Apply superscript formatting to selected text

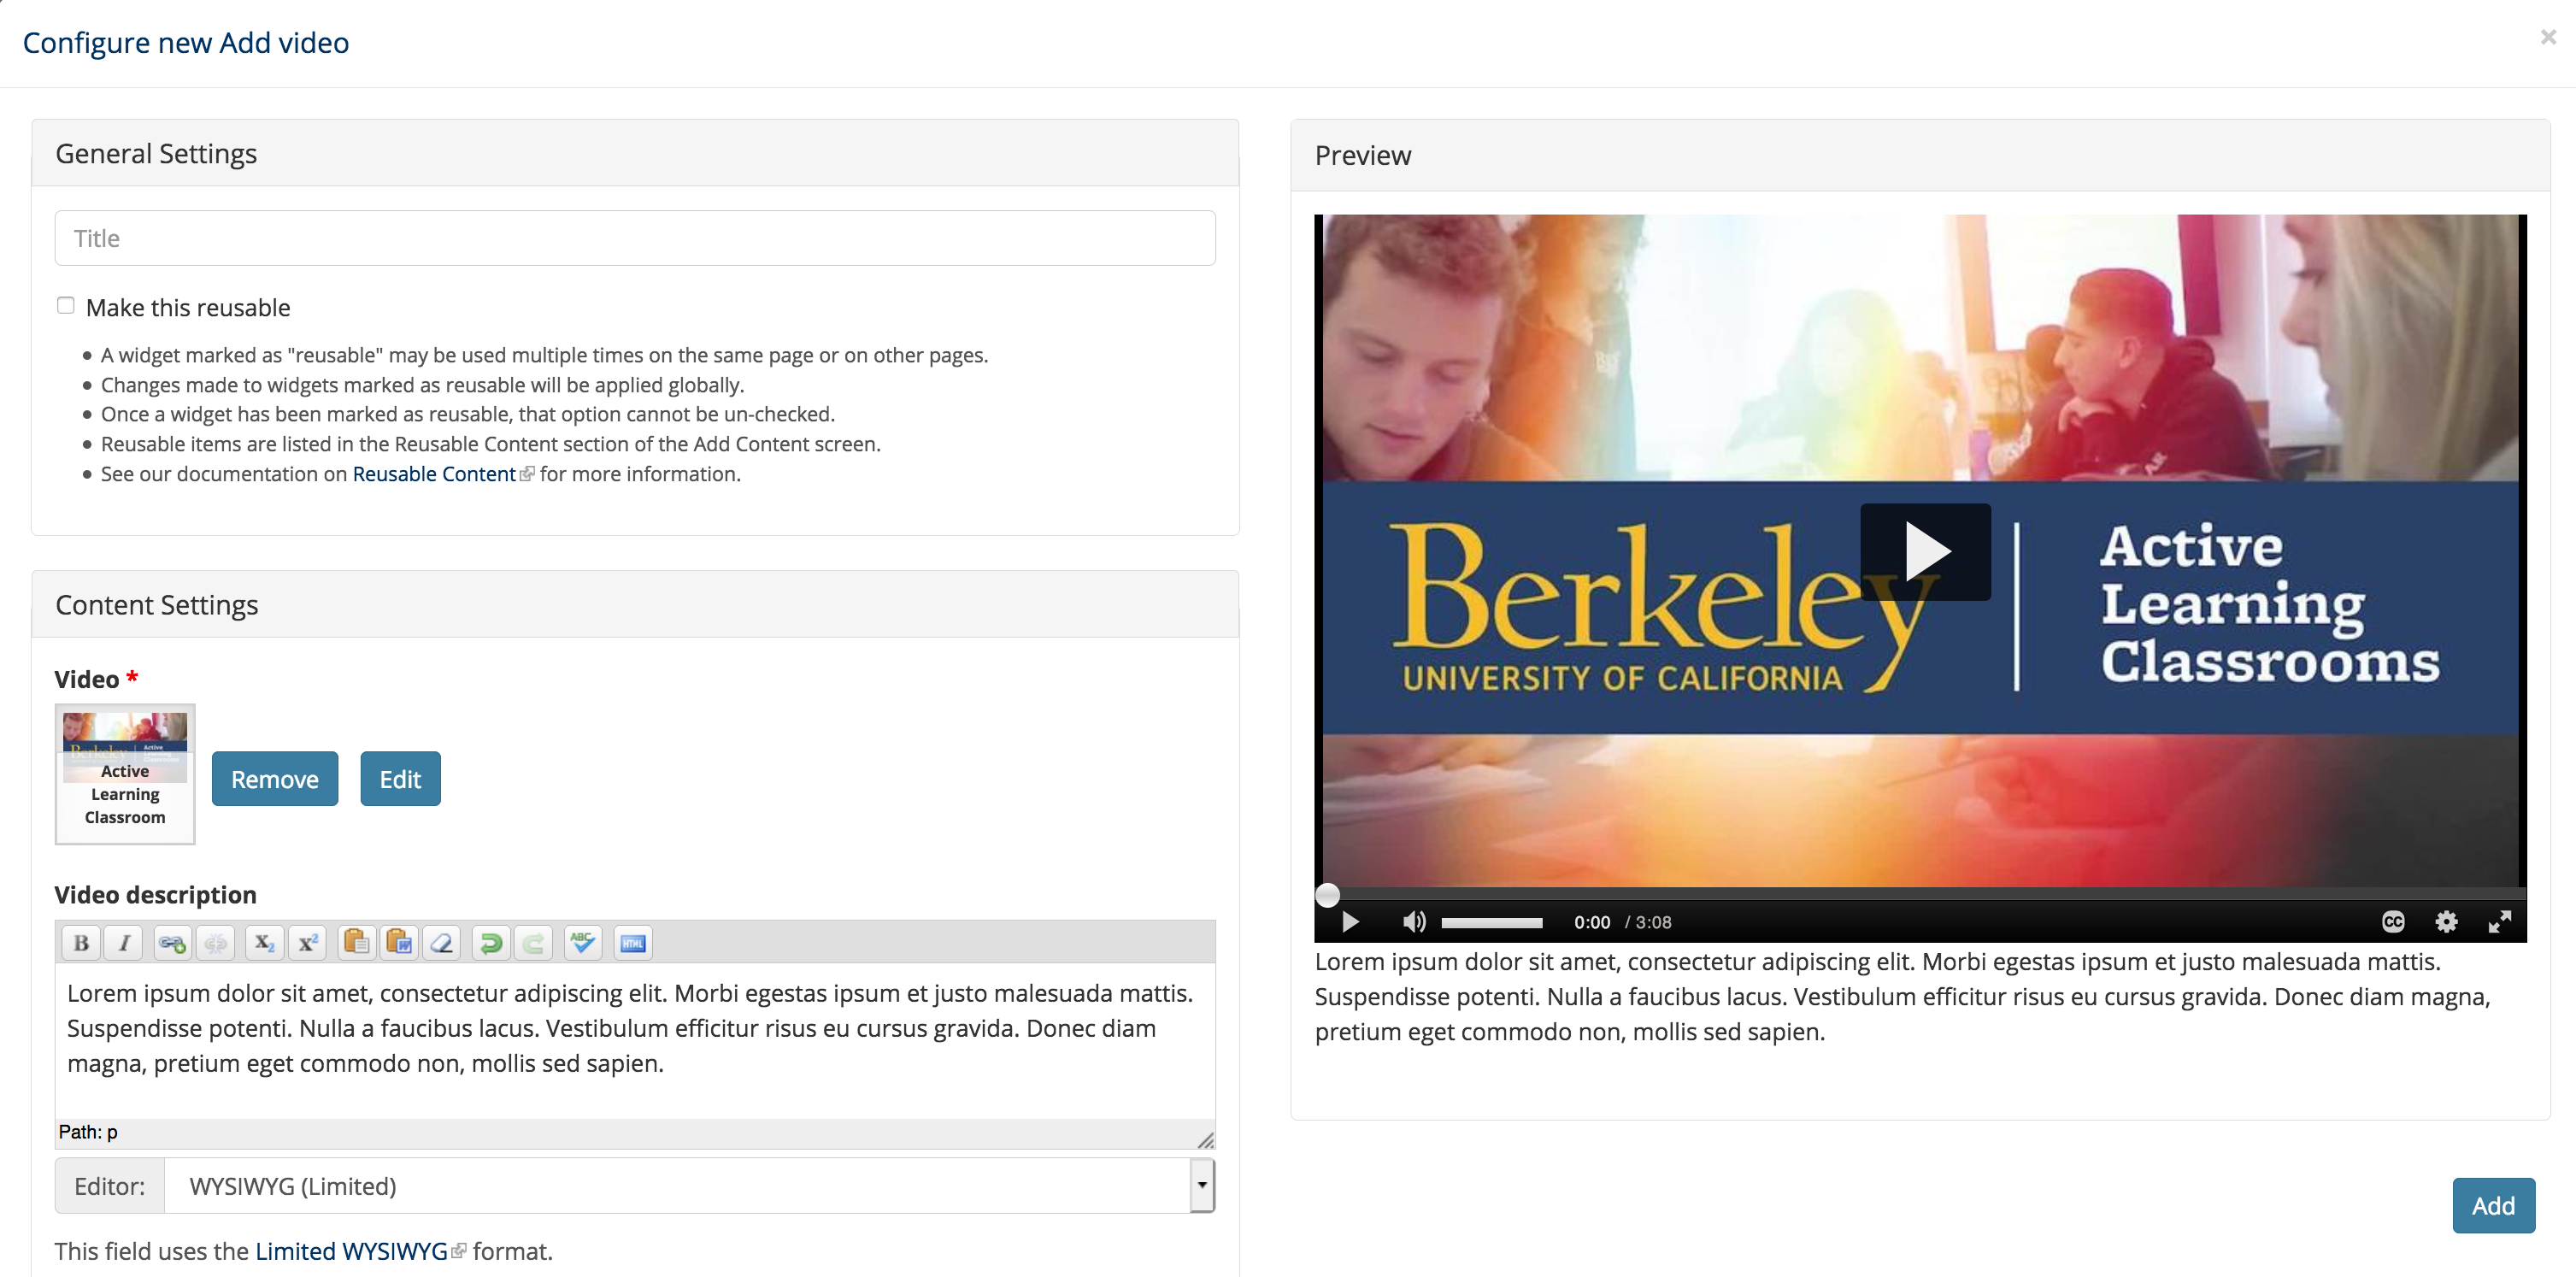307,941
